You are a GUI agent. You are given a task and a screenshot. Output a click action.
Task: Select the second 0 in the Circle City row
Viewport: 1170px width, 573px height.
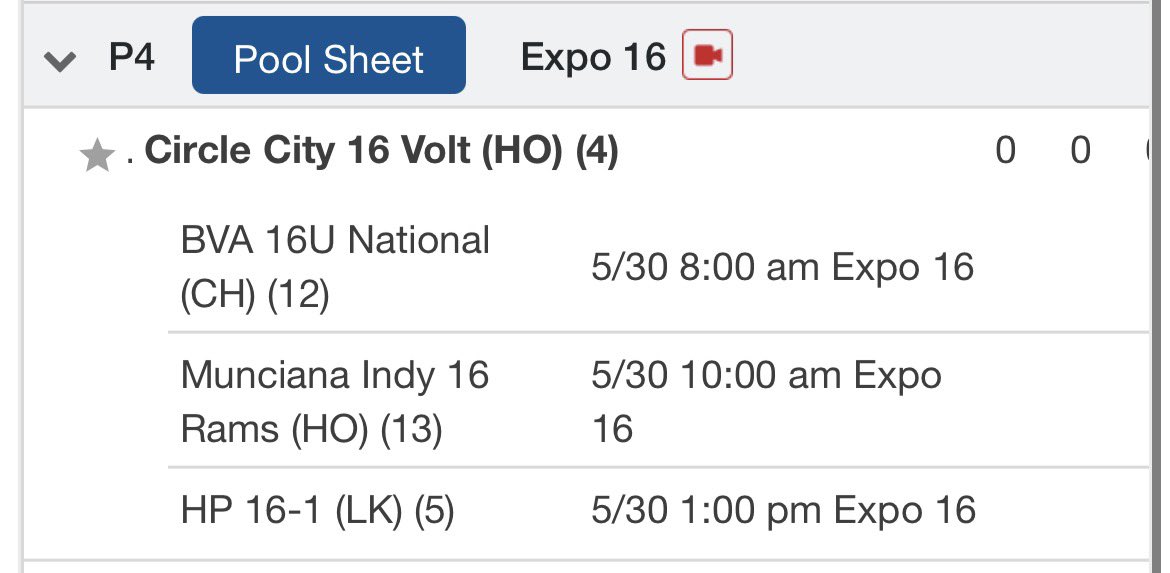pyautogui.click(x=1080, y=151)
